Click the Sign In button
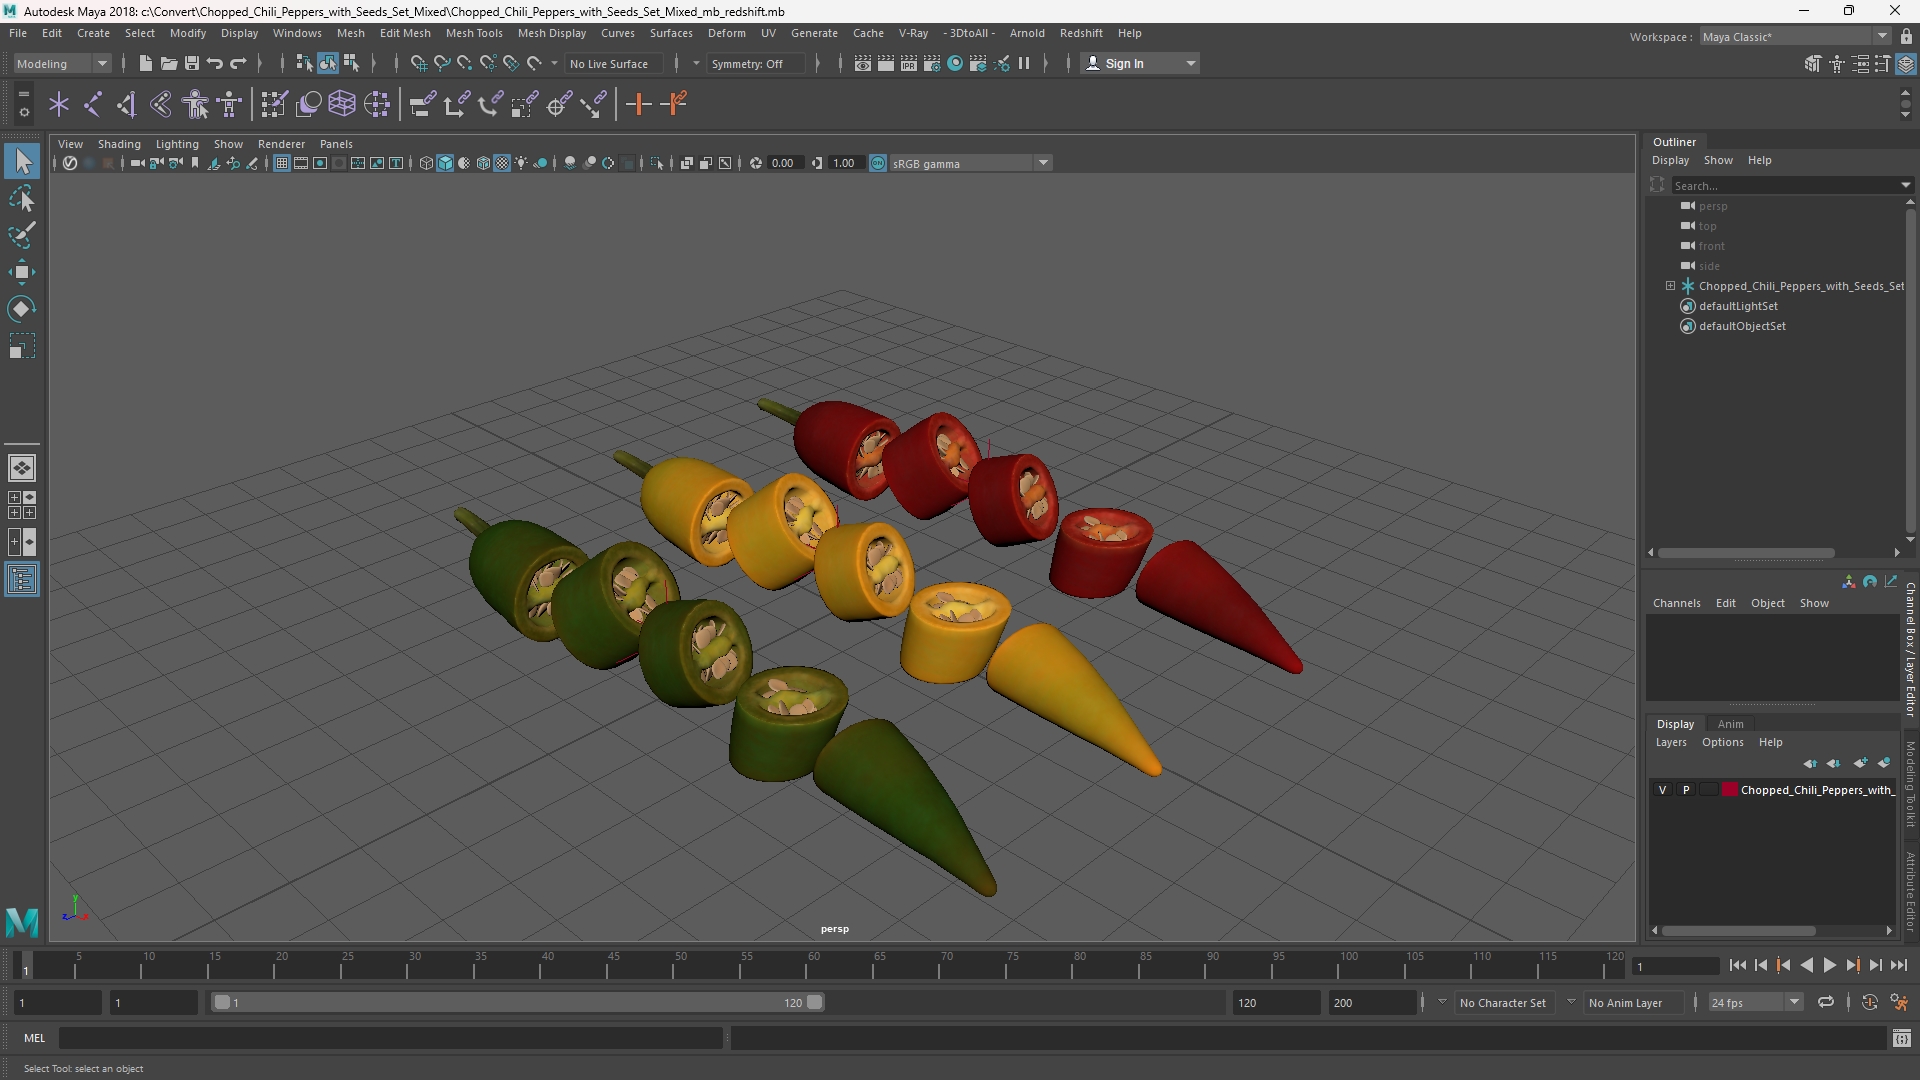Image resolution: width=1920 pixels, height=1080 pixels. (x=1140, y=63)
